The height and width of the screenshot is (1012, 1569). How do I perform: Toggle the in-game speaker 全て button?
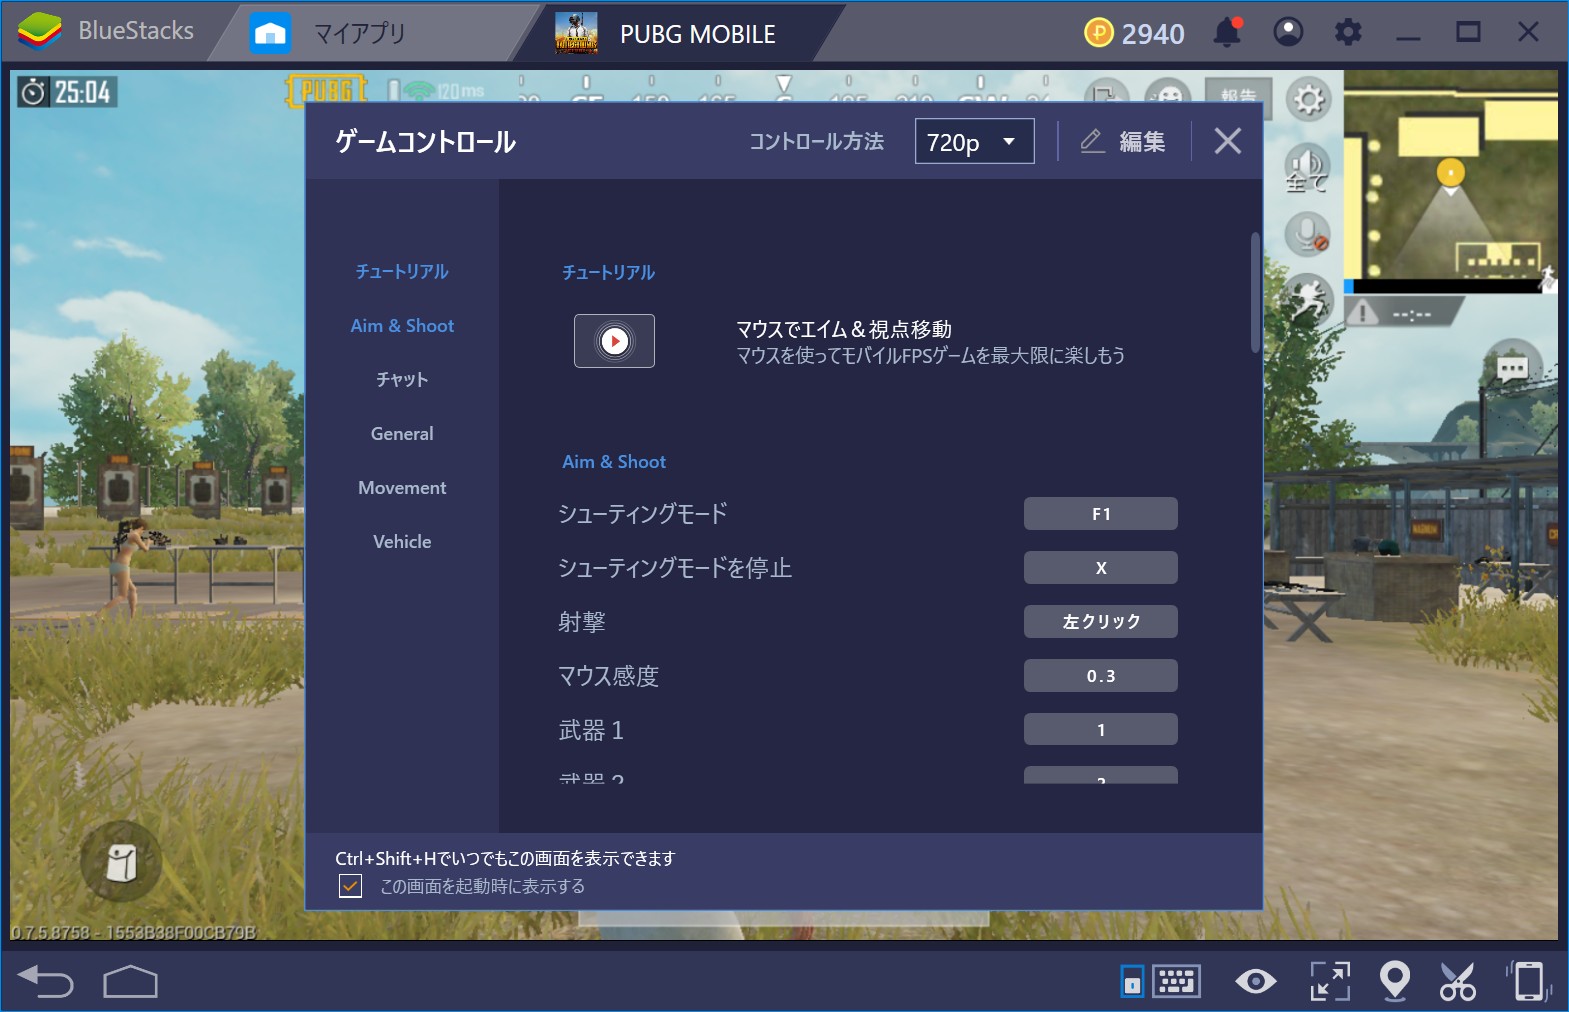(x=1306, y=169)
